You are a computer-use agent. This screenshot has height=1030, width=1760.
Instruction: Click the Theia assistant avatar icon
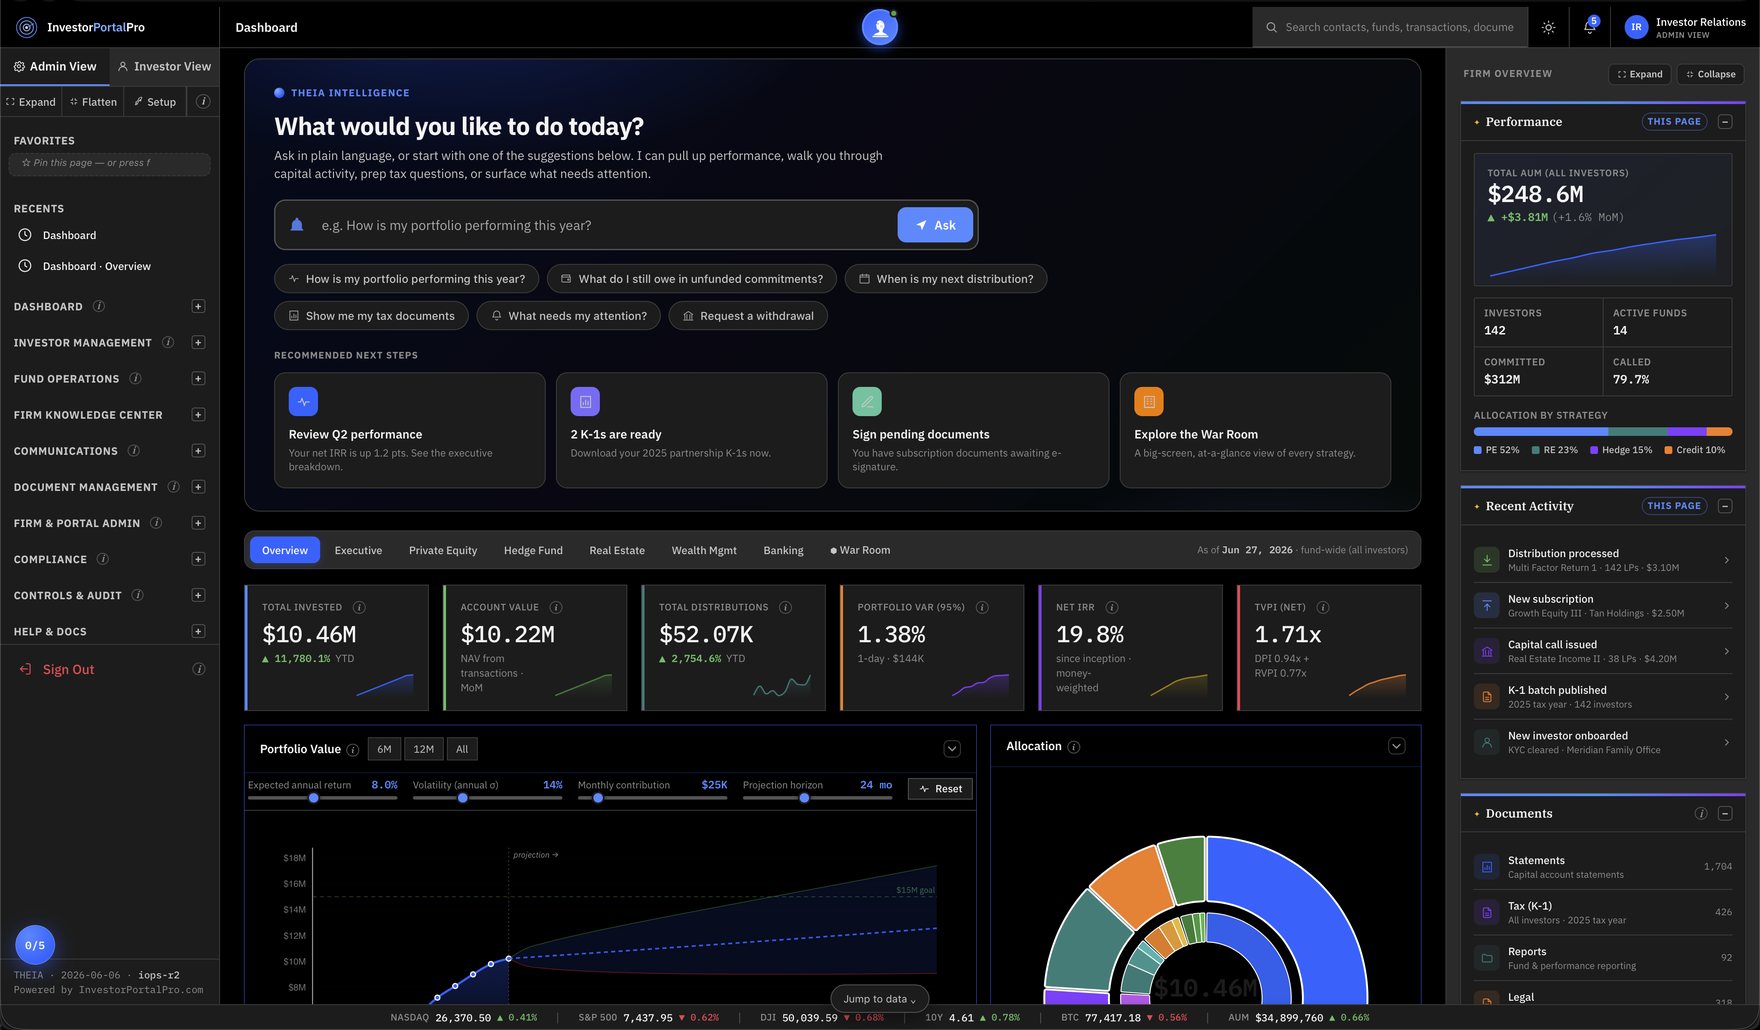(x=880, y=28)
